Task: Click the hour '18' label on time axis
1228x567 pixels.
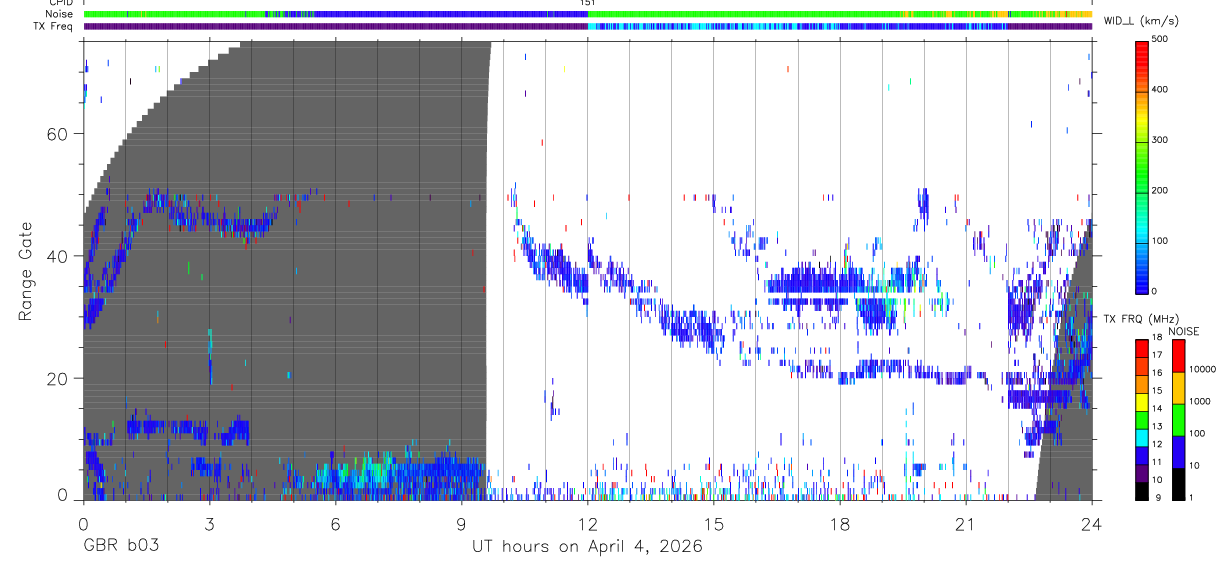Action: (840, 523)
